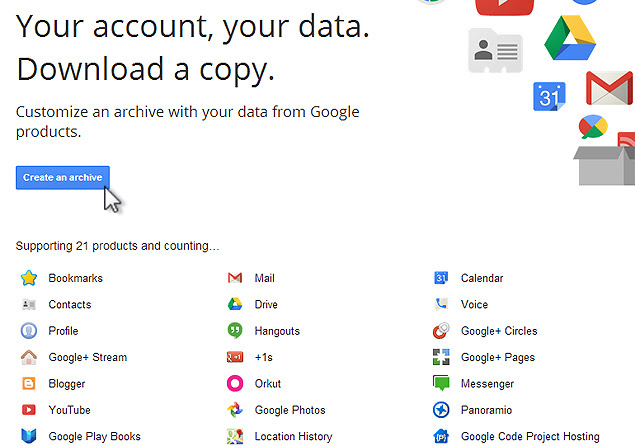Select the YouTube play icon in list
The width and height of the screenshot is (635, 446).
coord(29,410)
